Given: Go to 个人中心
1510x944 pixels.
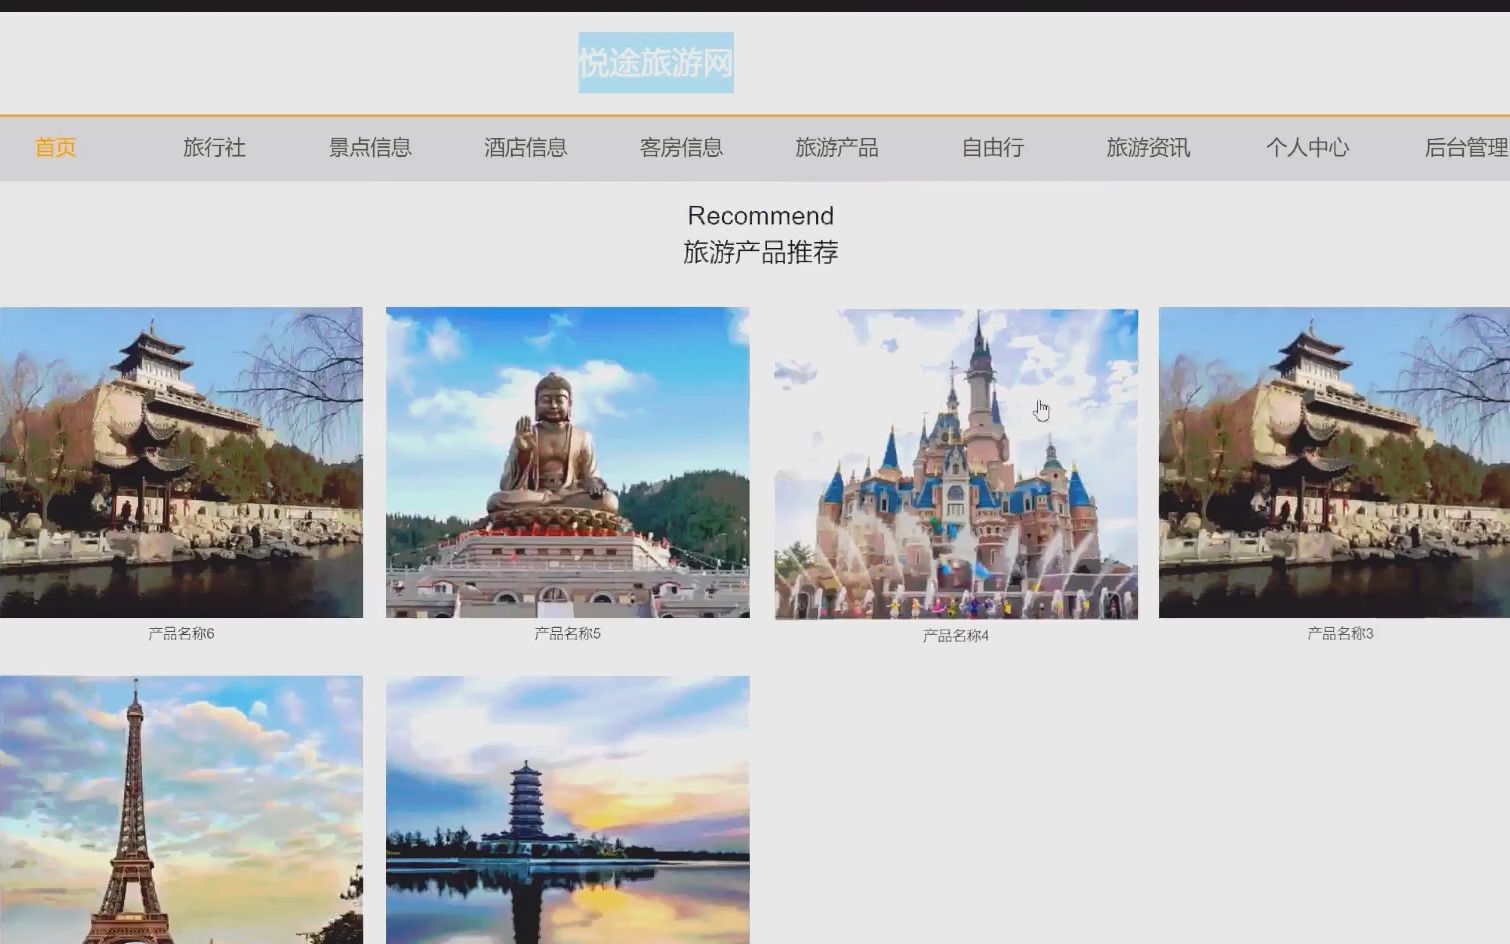Looking at the screenshot, I should (1307, 148).
